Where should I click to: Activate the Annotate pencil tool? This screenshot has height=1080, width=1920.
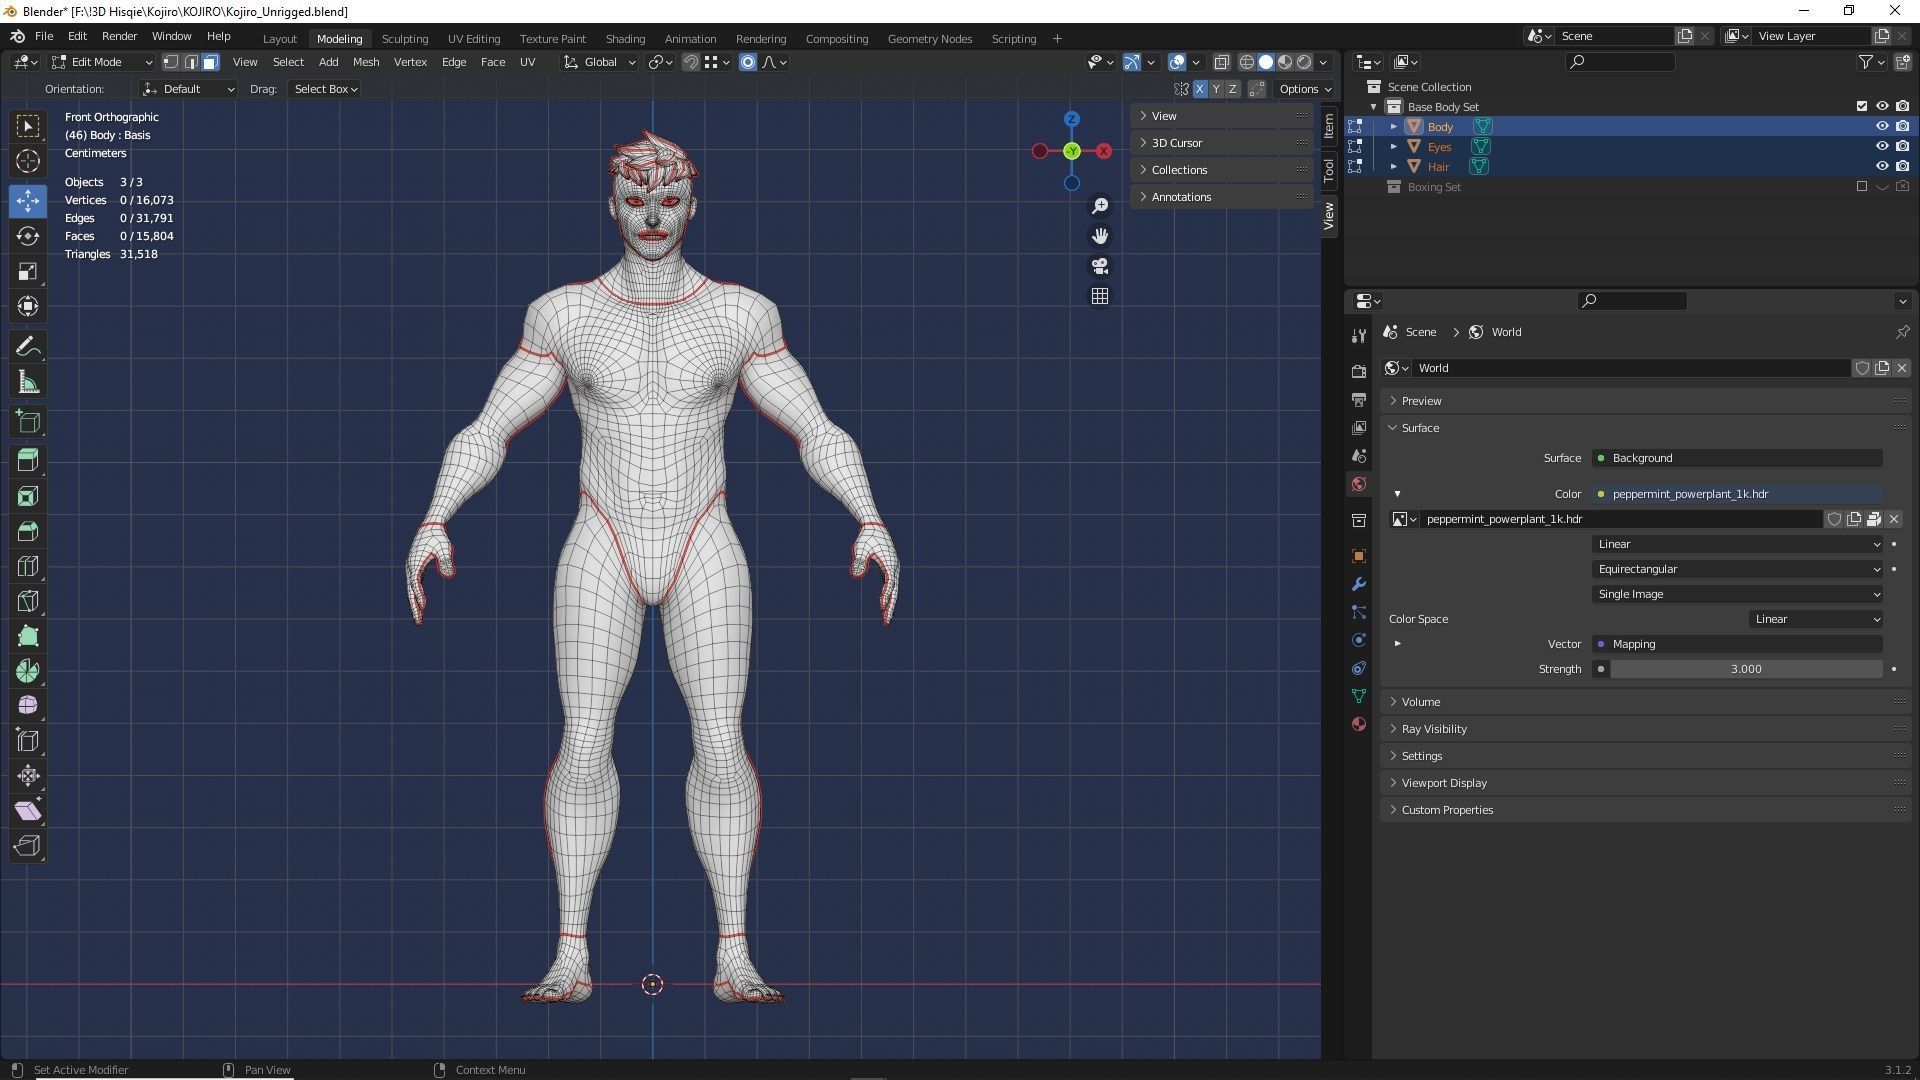point(28,347)
